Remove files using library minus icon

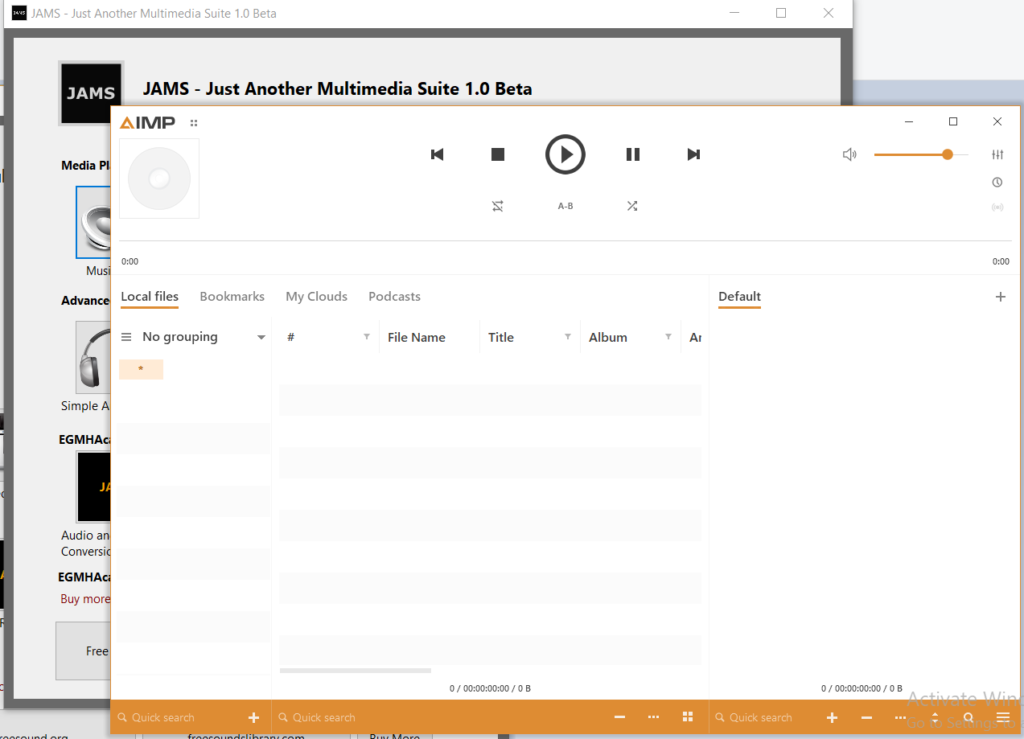click(620, 717)
